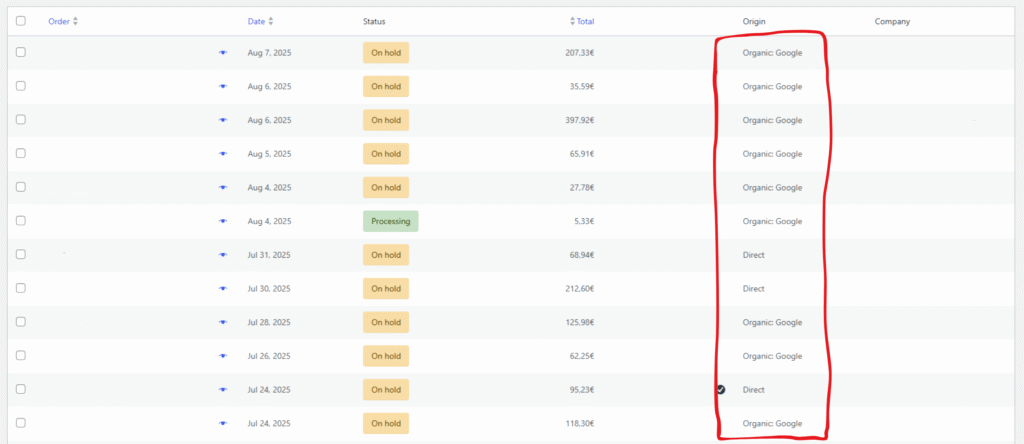Click the On hold badge for Aug 5, 2025

(386, 154)
